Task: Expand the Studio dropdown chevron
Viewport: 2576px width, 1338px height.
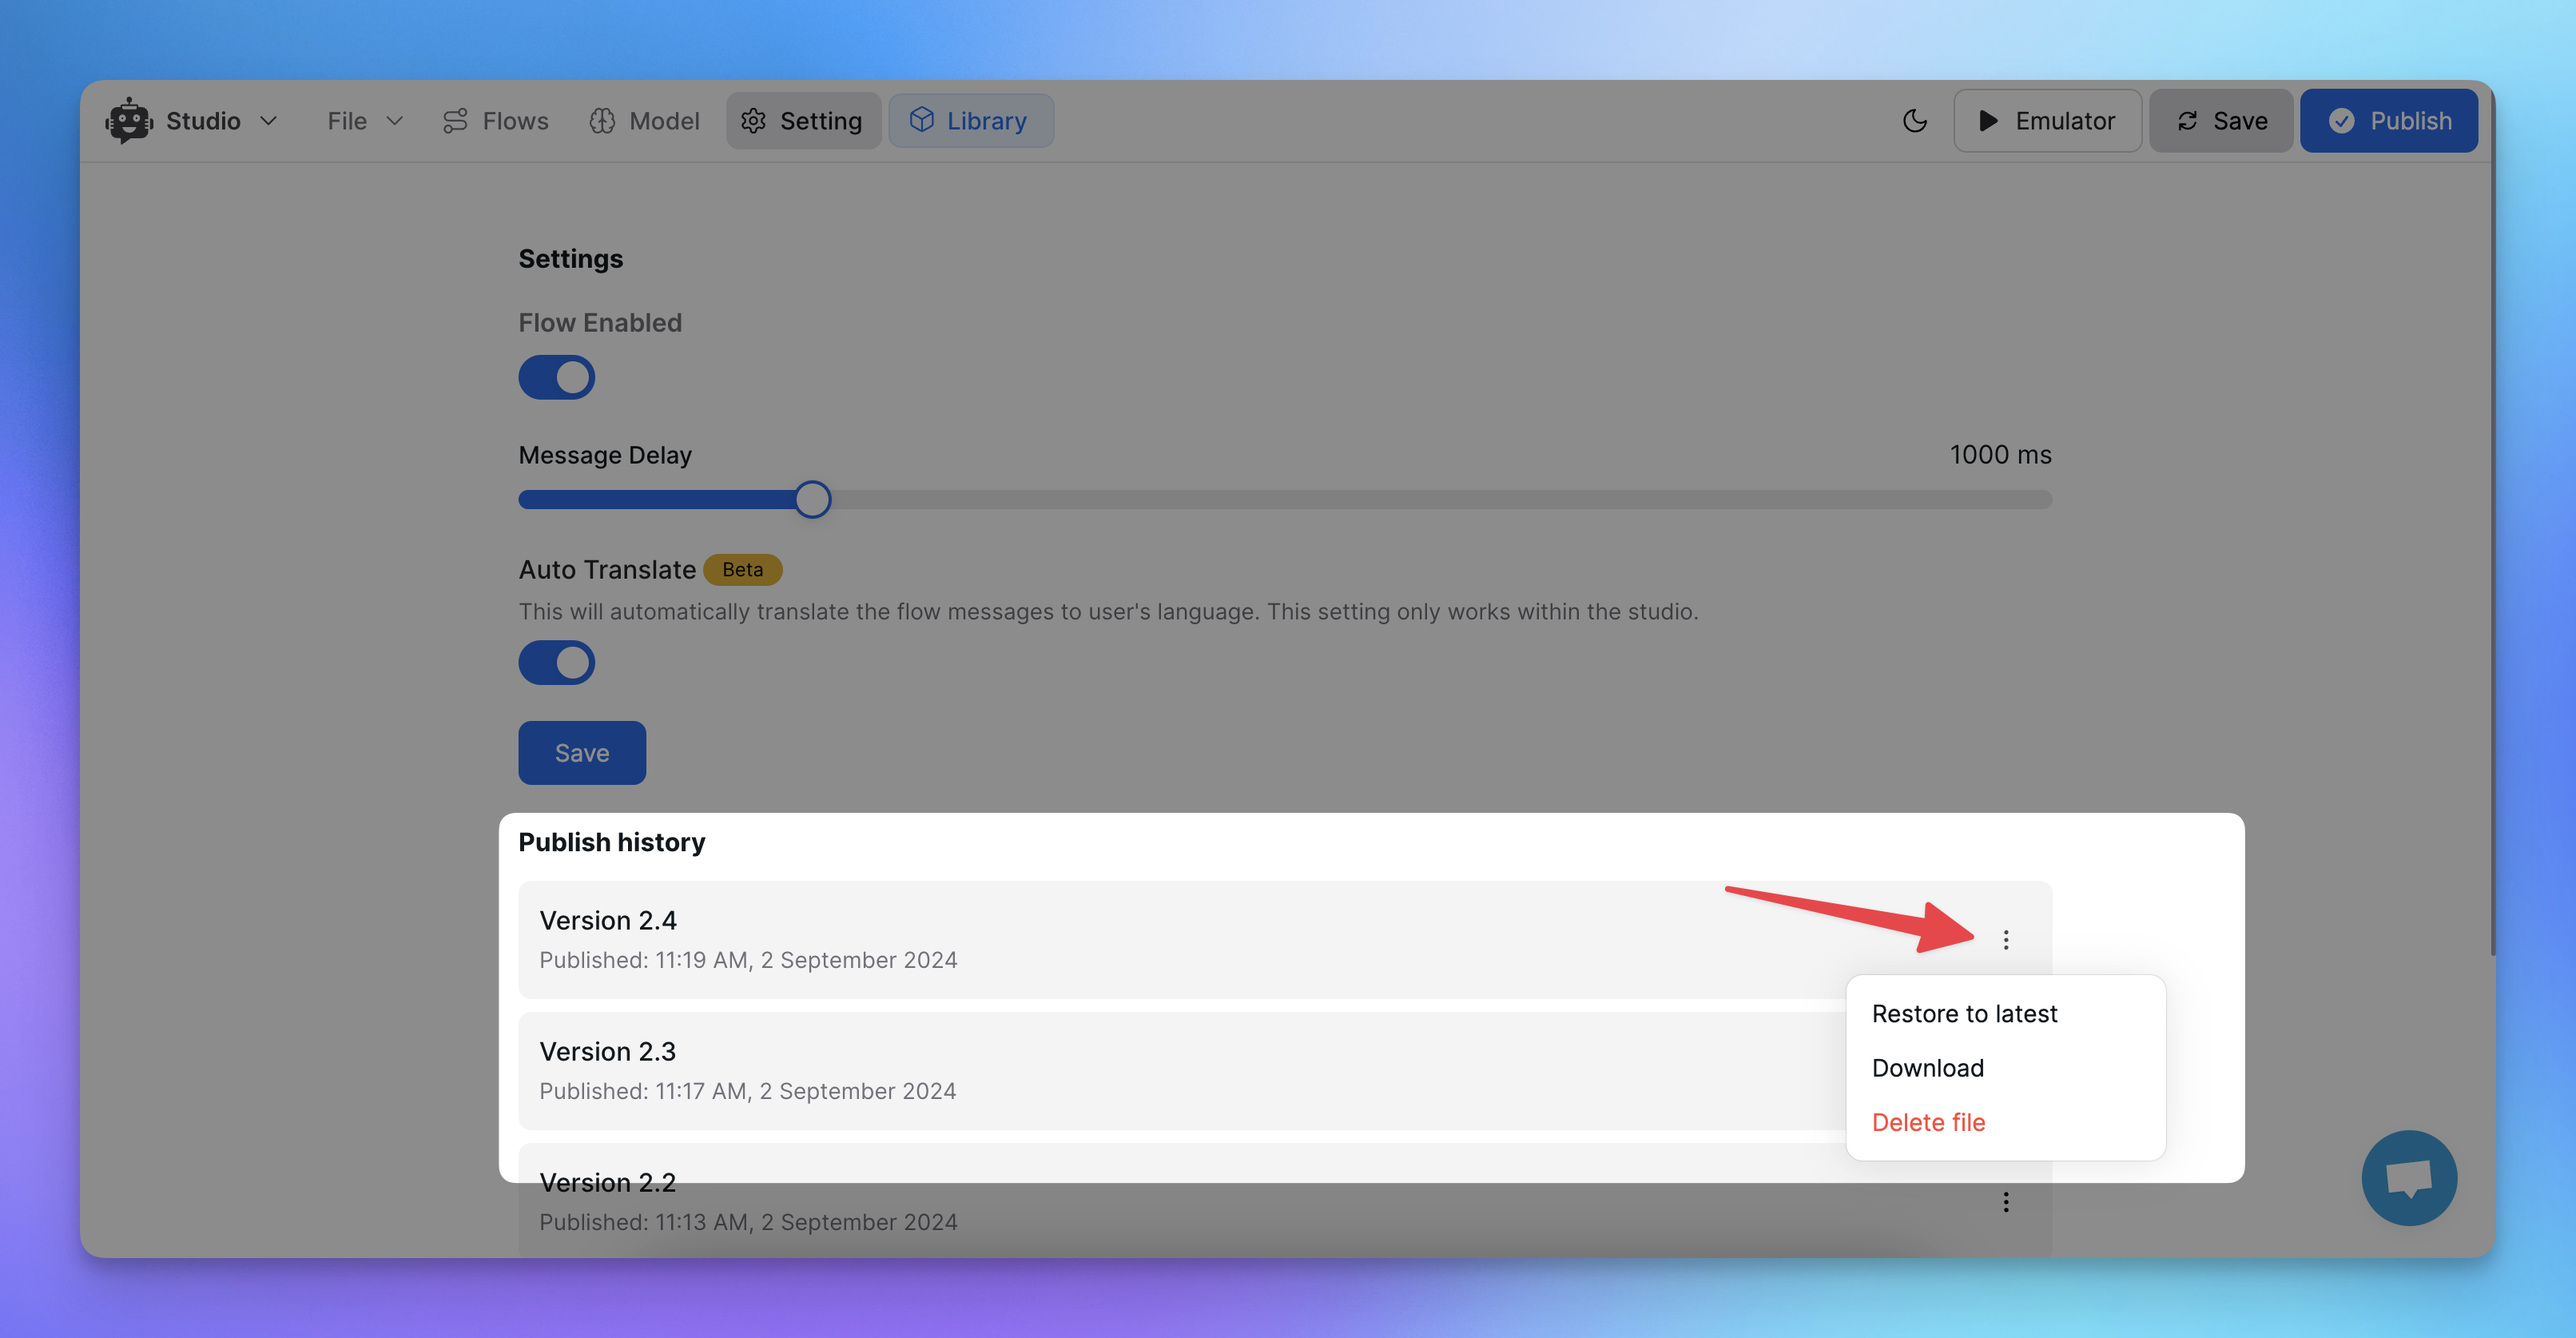Action: (268, 121)
